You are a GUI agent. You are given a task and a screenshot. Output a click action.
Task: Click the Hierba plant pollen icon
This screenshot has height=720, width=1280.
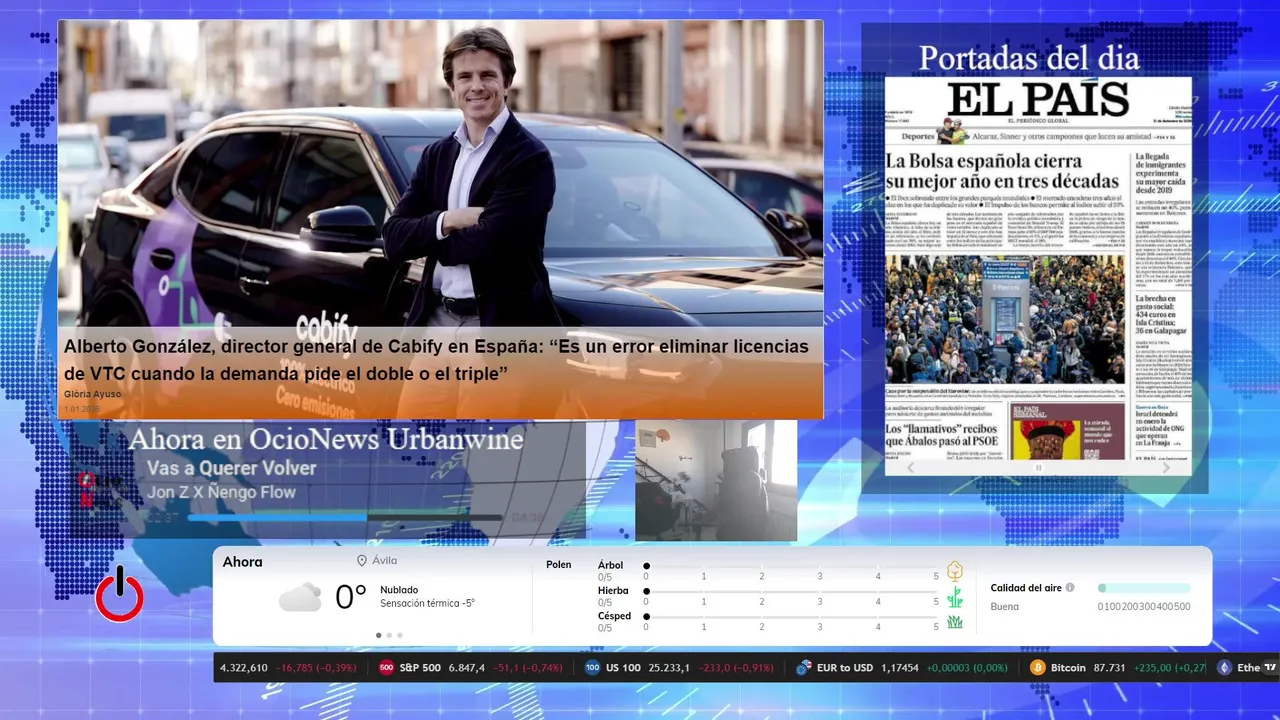tap(955, 597)
